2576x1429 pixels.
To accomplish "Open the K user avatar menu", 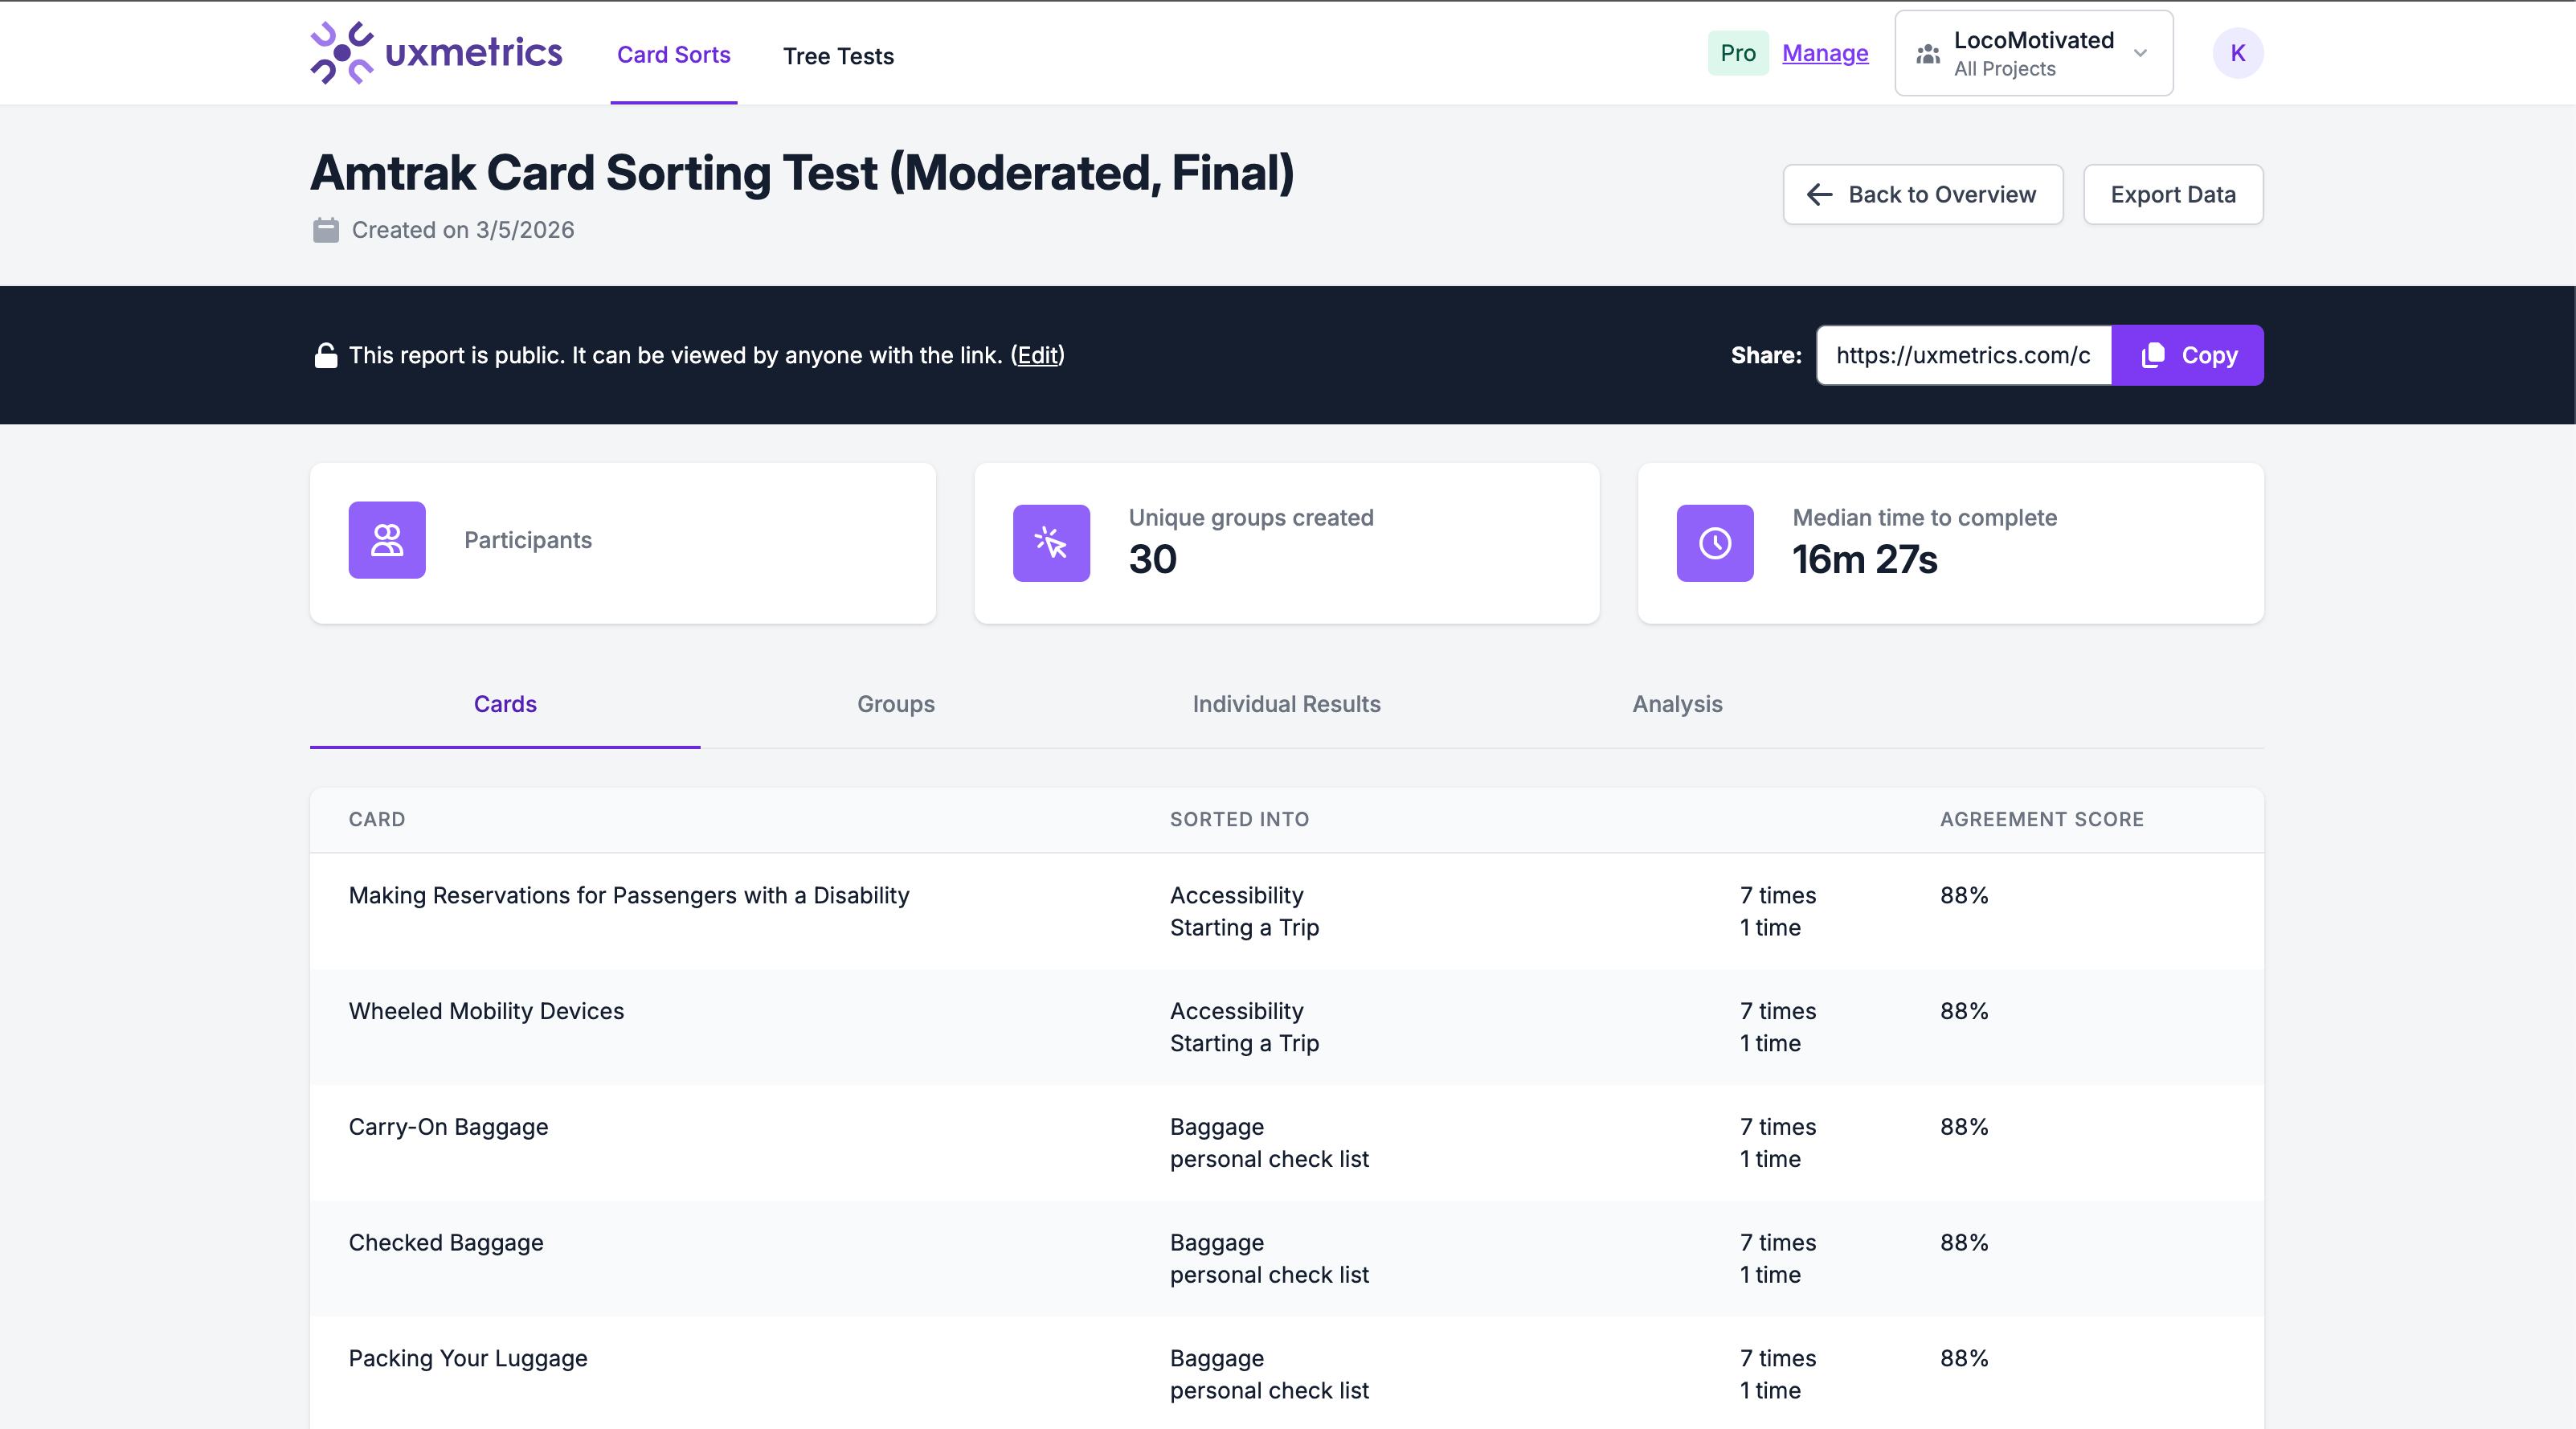I will (2237, 53).
